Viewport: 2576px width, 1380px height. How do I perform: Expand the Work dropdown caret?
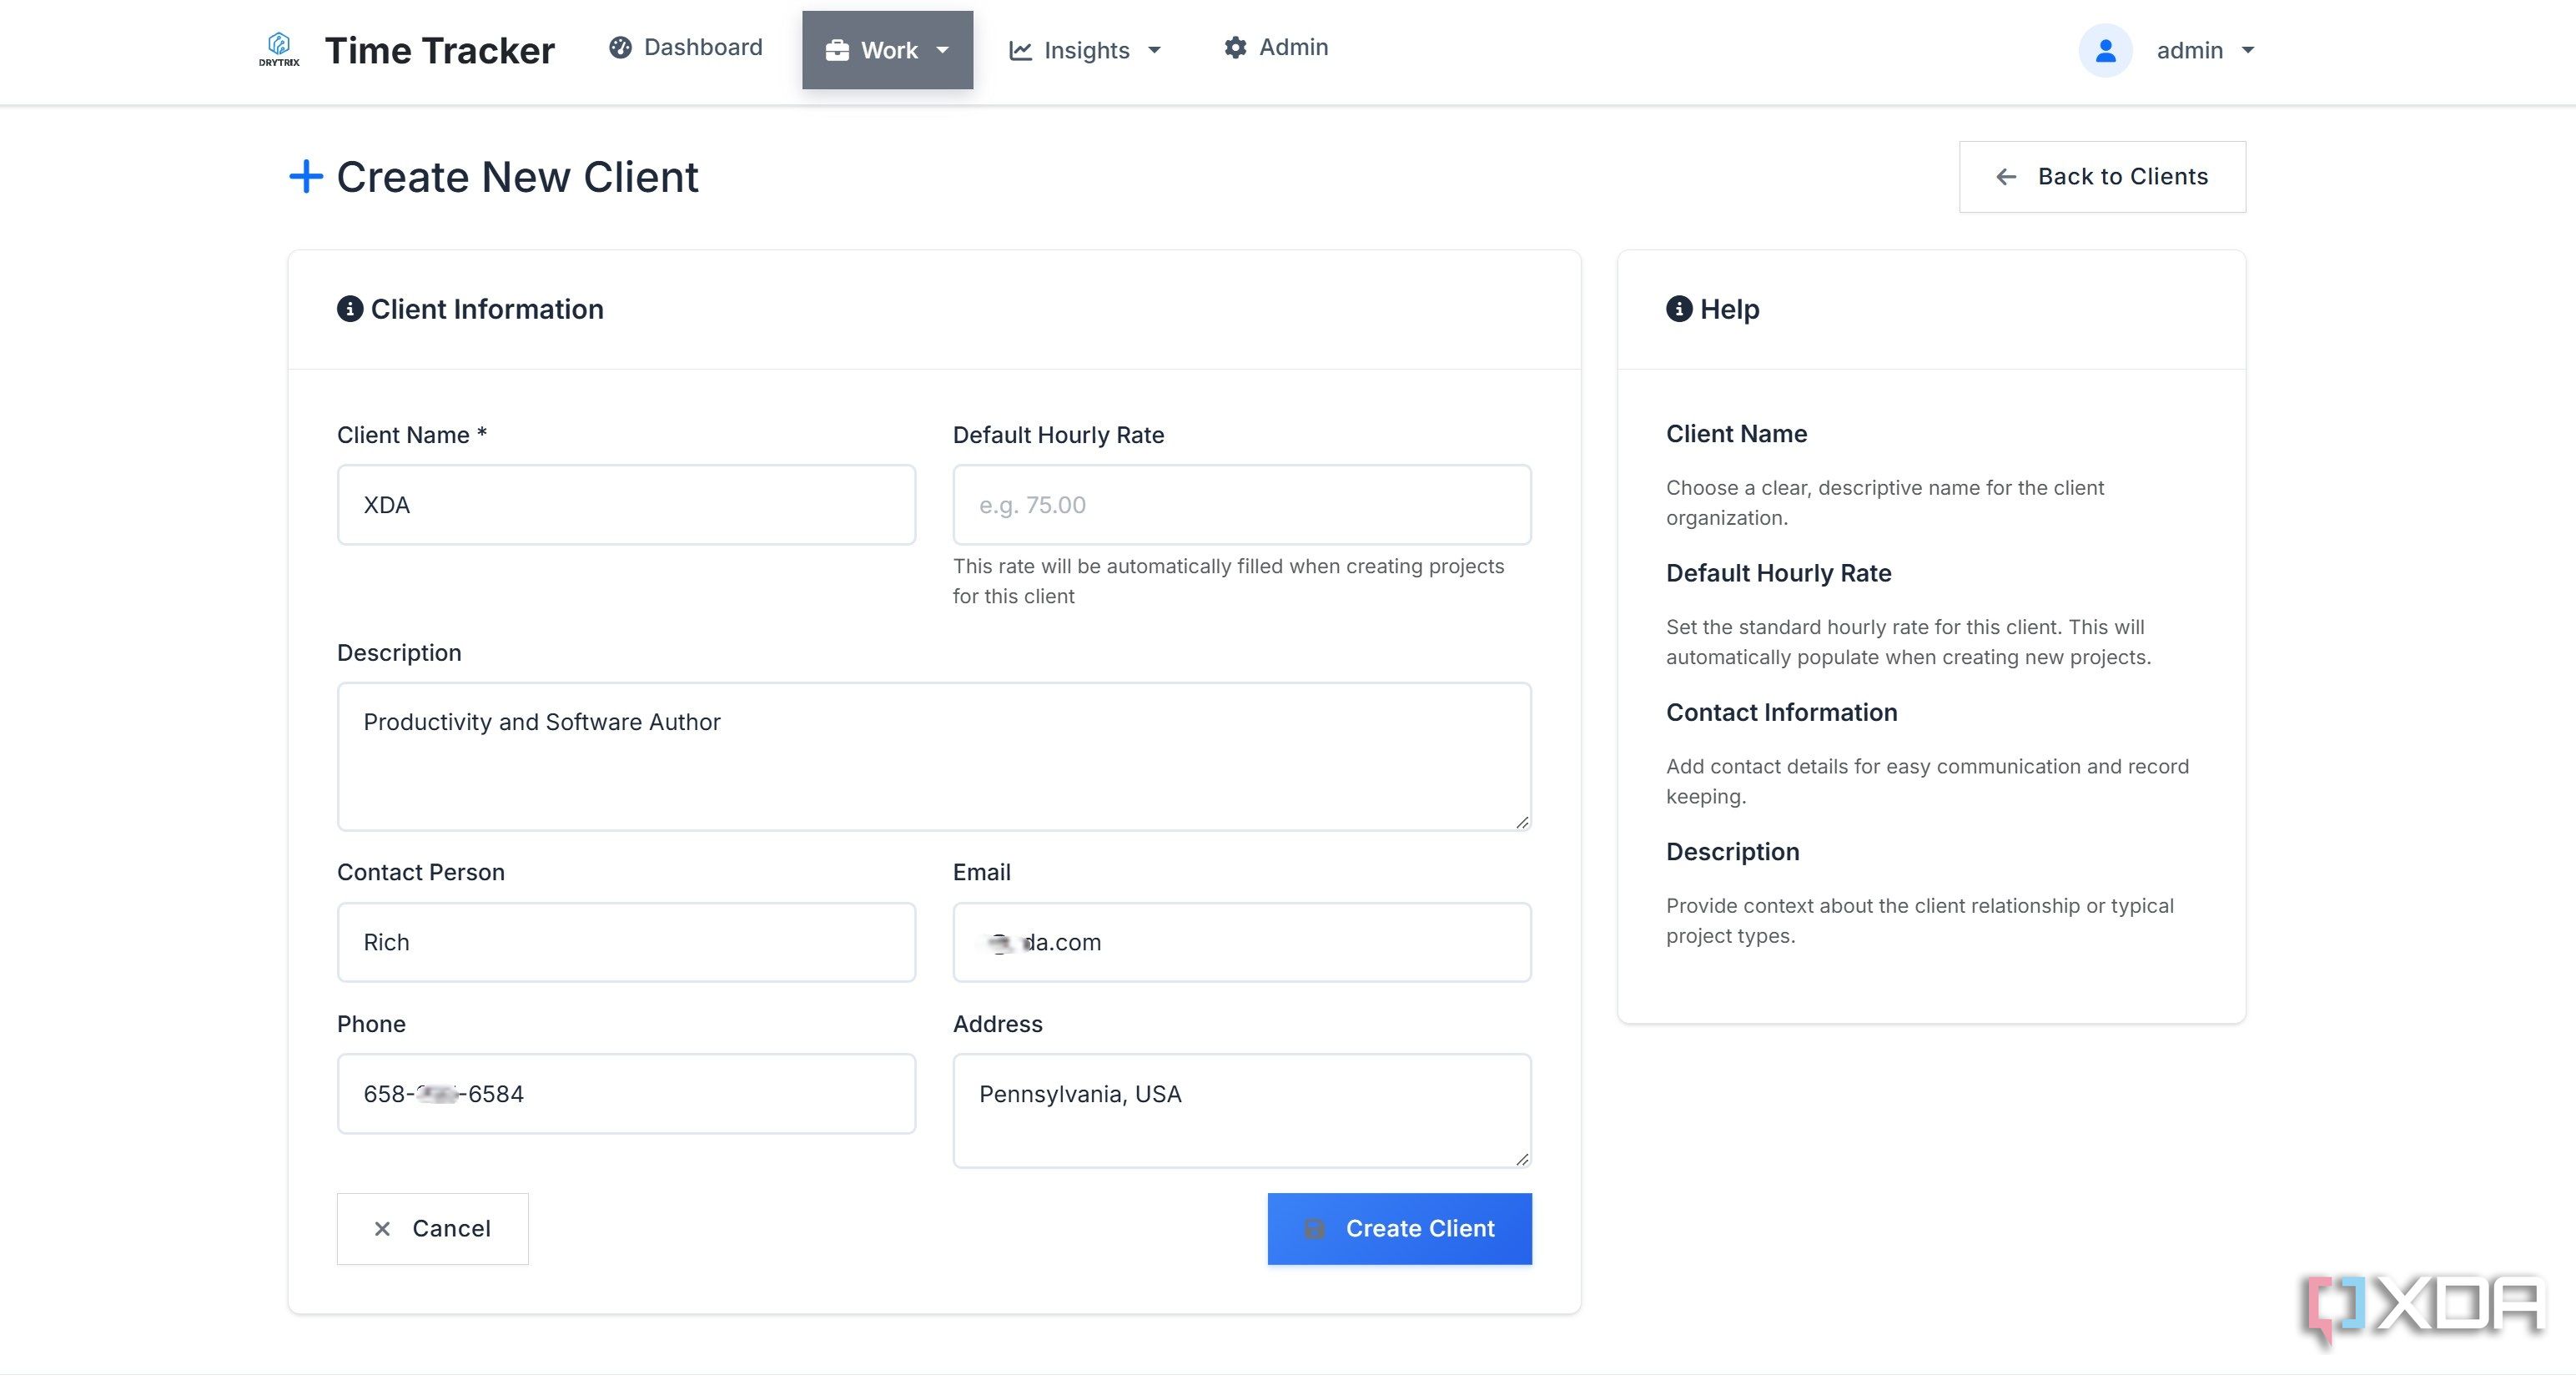click(942, 50)
